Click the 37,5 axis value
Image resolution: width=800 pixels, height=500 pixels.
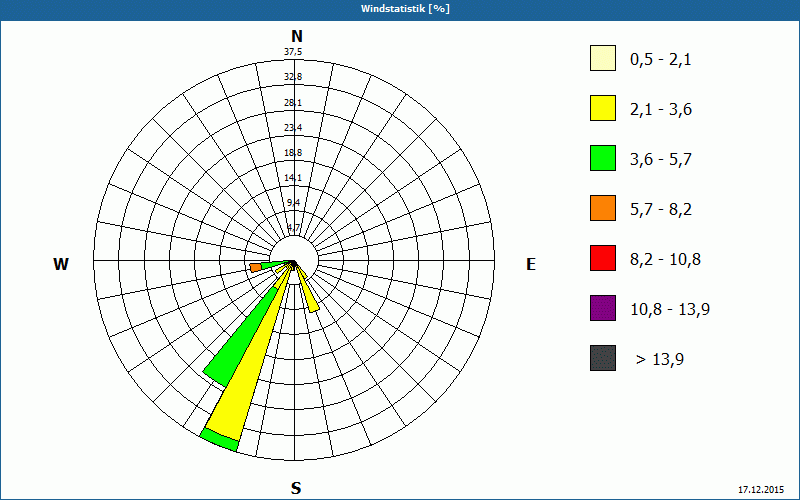click(293, 52)
